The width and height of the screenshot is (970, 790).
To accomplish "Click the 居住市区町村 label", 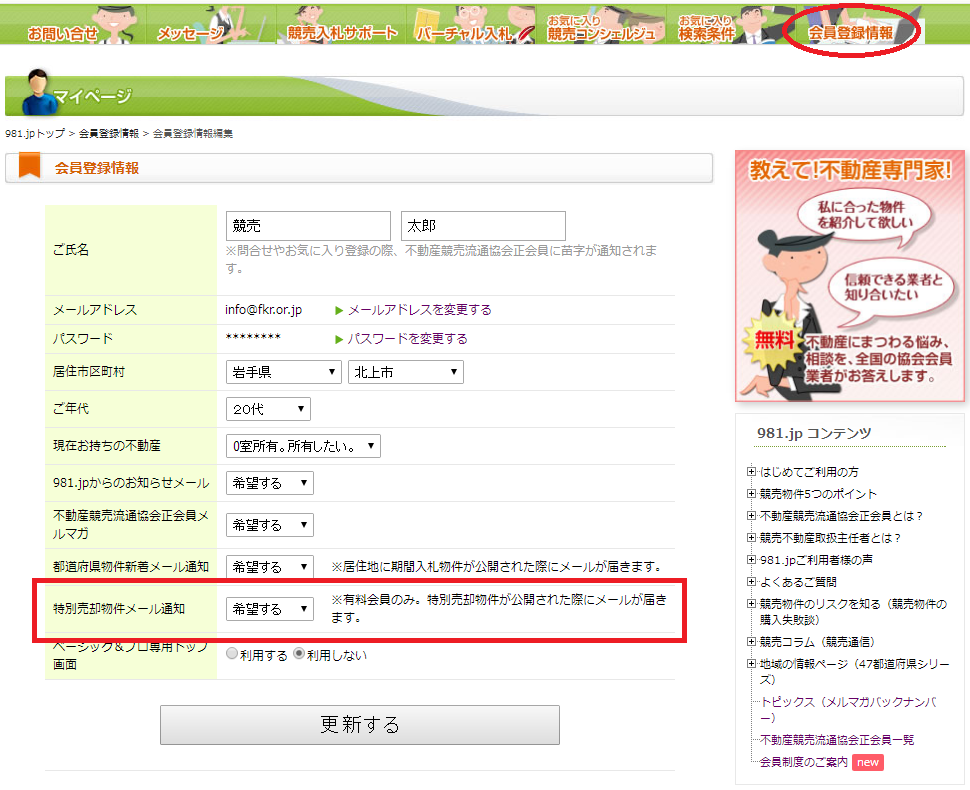I will tap(88, 371).
